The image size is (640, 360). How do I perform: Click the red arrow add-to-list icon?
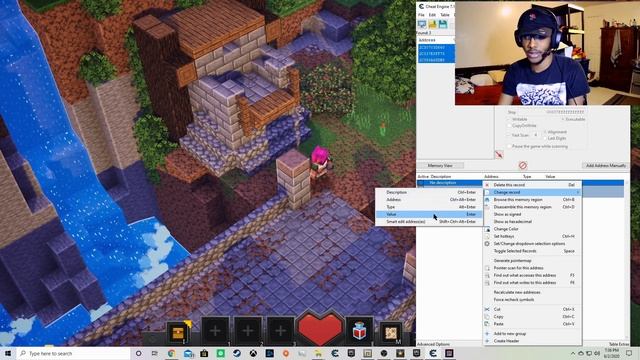tap(499, 155)
